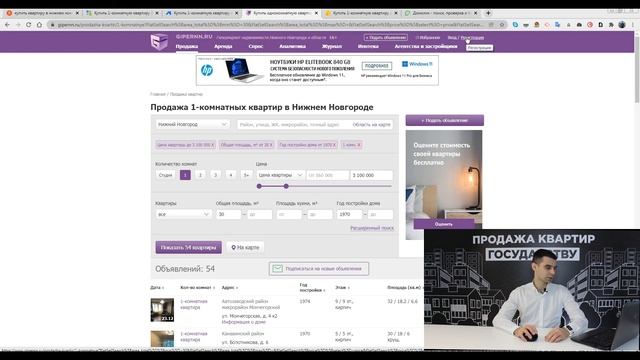Open the Спрос menu section
Viewport: 640px width, 360px height.
point(256,47)
